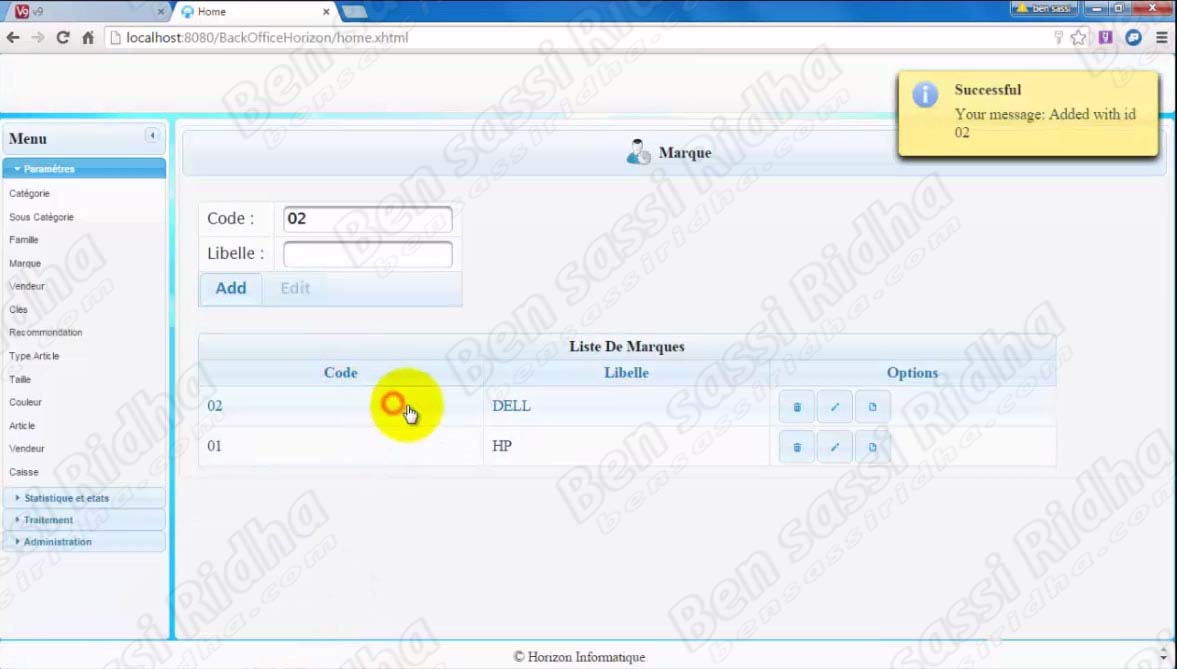Select Type Article in sidebar menu
The image size is (1177, 669).
tap(34, 356)
